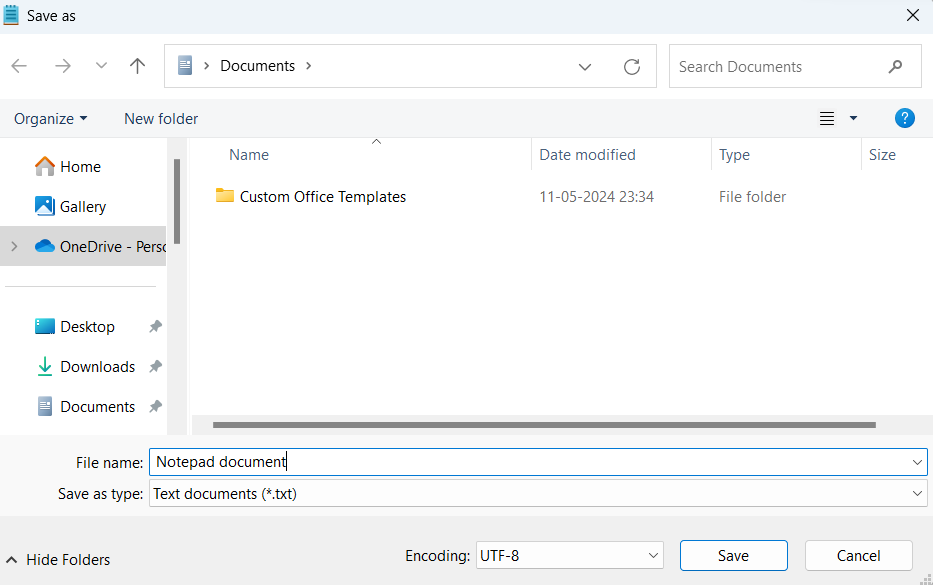933x585 pixels.
Task: Expand the OneDrive tree item
Action: 14,246
